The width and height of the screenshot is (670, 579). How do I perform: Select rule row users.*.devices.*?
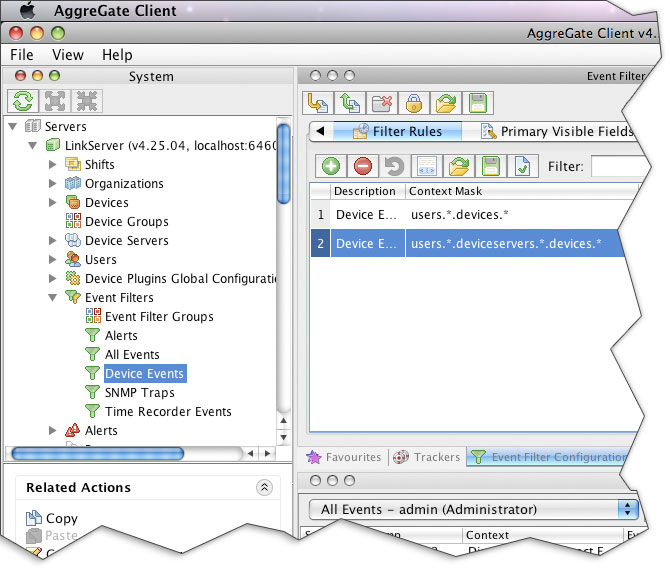(x=470, y=215)
